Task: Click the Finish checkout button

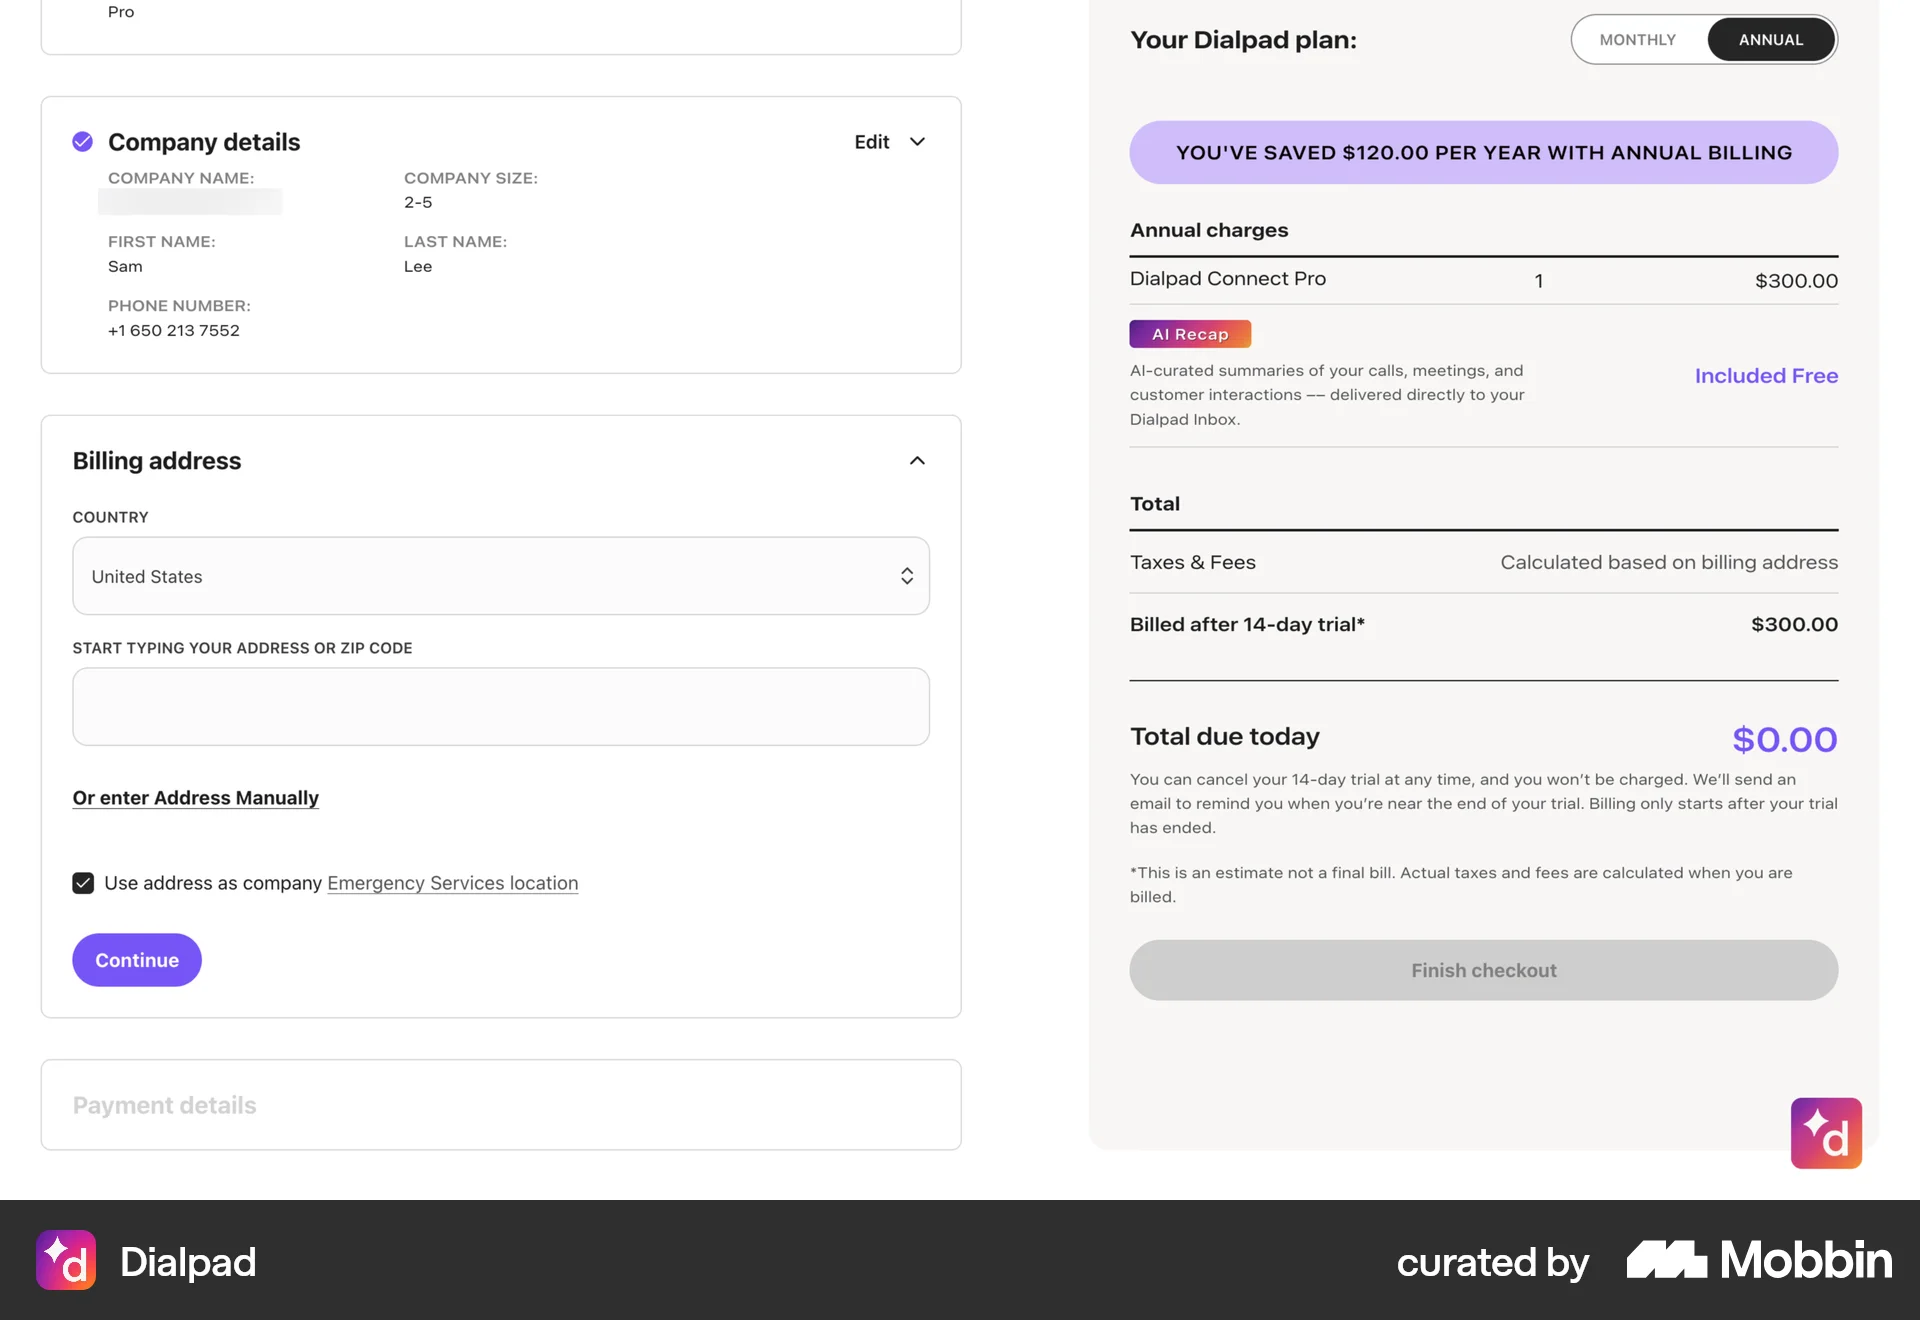Action: [1483, 969]
